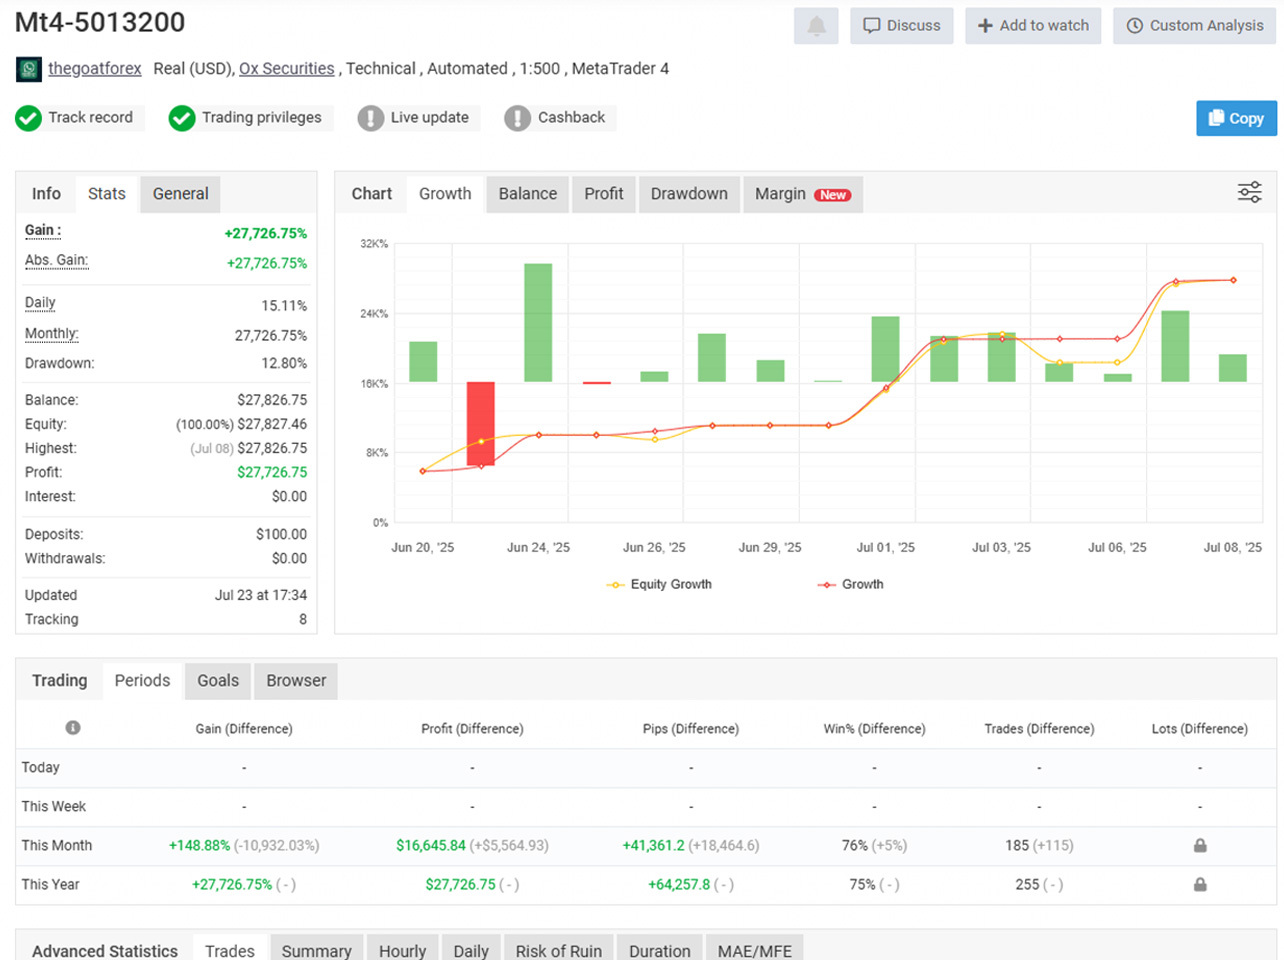This screenshot has height=960, width=1284.
Task: Click thegoatforex profile avatar icon
Action: tap(29, 69)
